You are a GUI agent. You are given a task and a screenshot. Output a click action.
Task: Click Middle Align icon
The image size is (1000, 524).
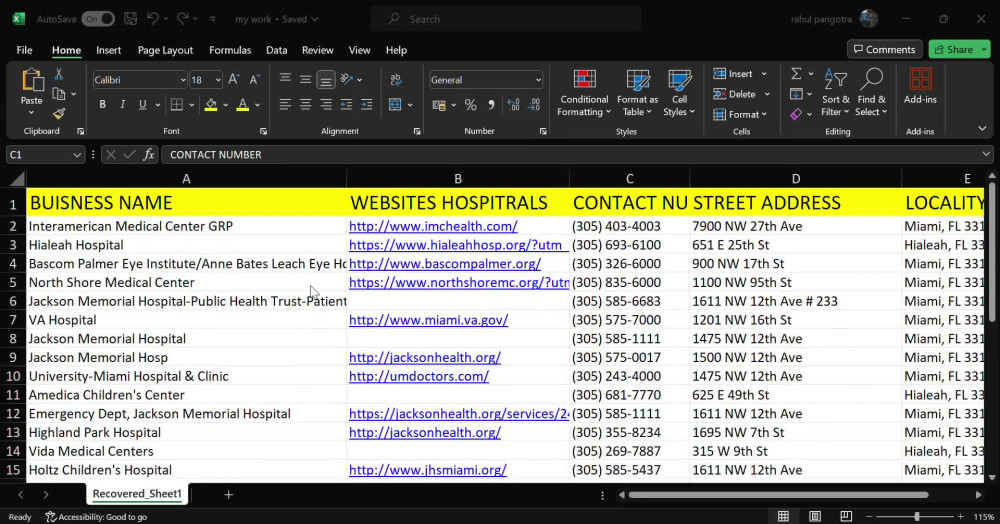[x=305, y=80]
